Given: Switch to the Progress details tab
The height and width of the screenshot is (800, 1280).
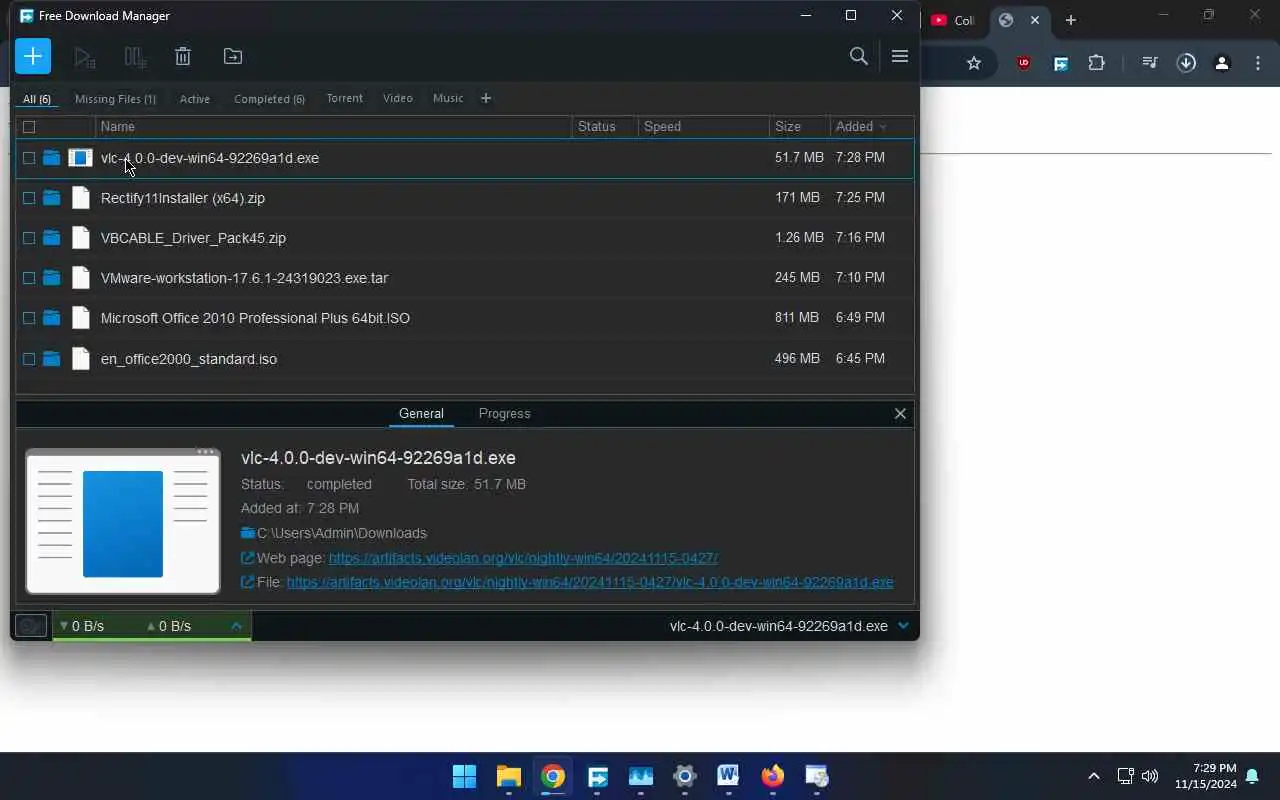Looking at the screenshot, I should [504, 413].
